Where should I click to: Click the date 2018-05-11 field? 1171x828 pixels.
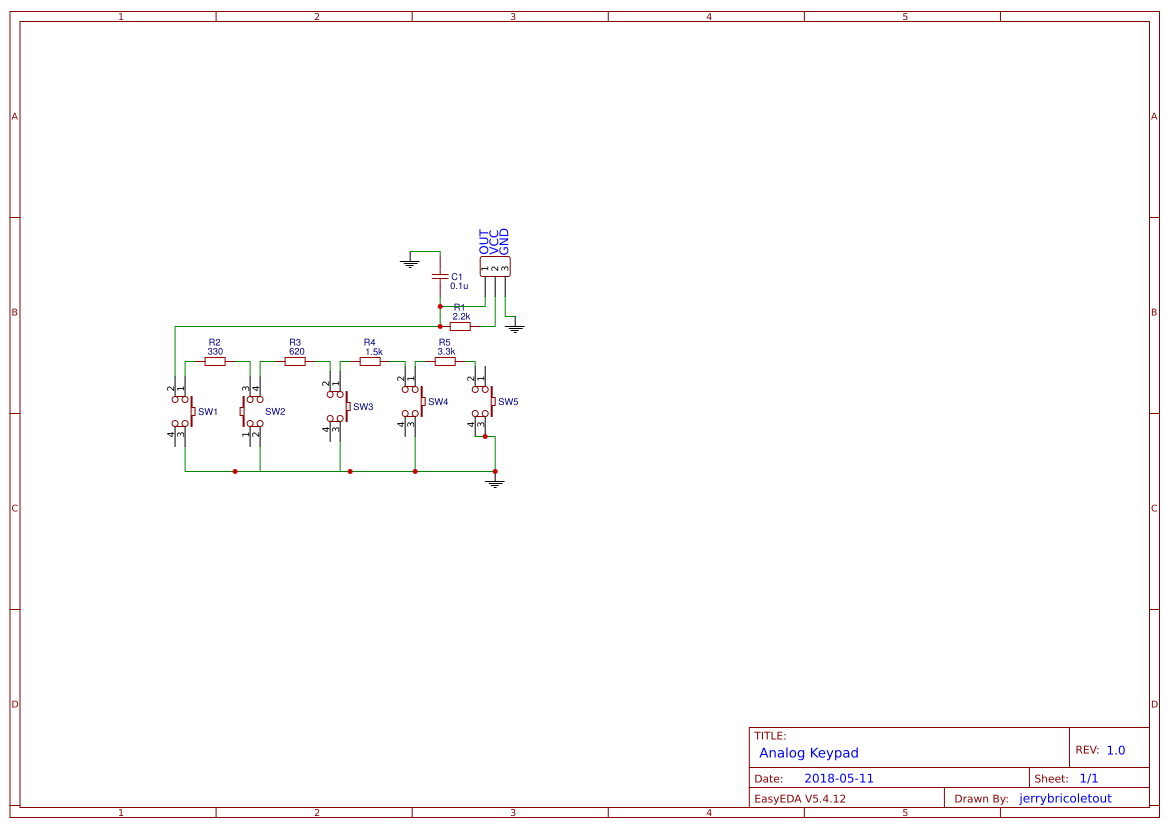tap(840, 777)
